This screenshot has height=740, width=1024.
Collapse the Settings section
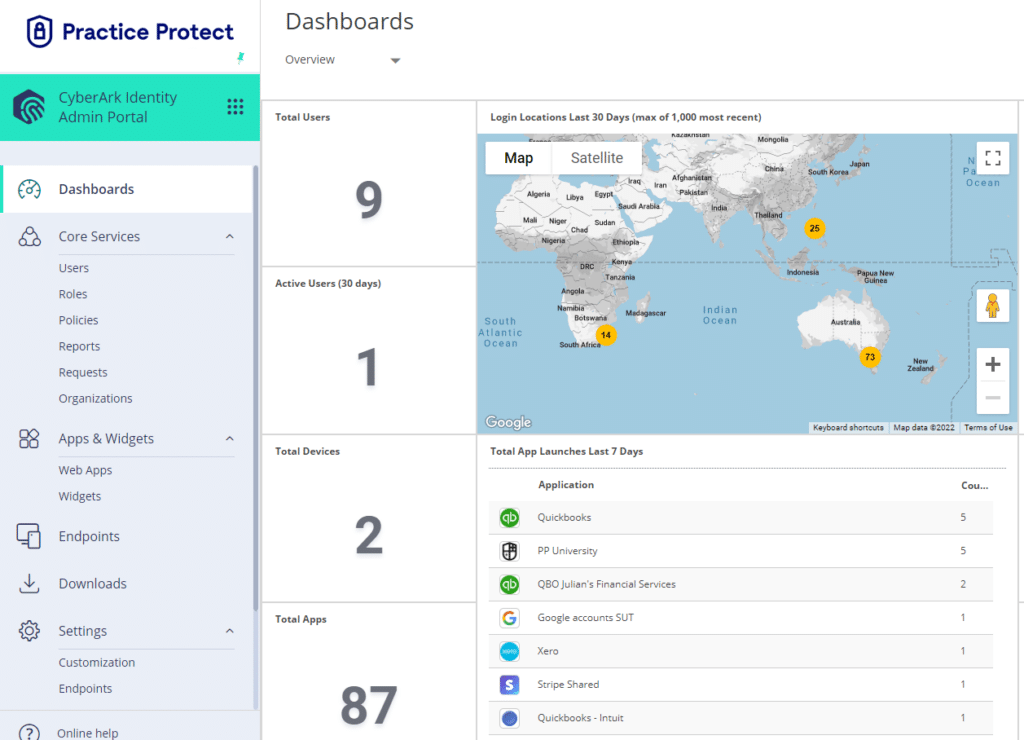pyautogui.click(x=230, y=631)
